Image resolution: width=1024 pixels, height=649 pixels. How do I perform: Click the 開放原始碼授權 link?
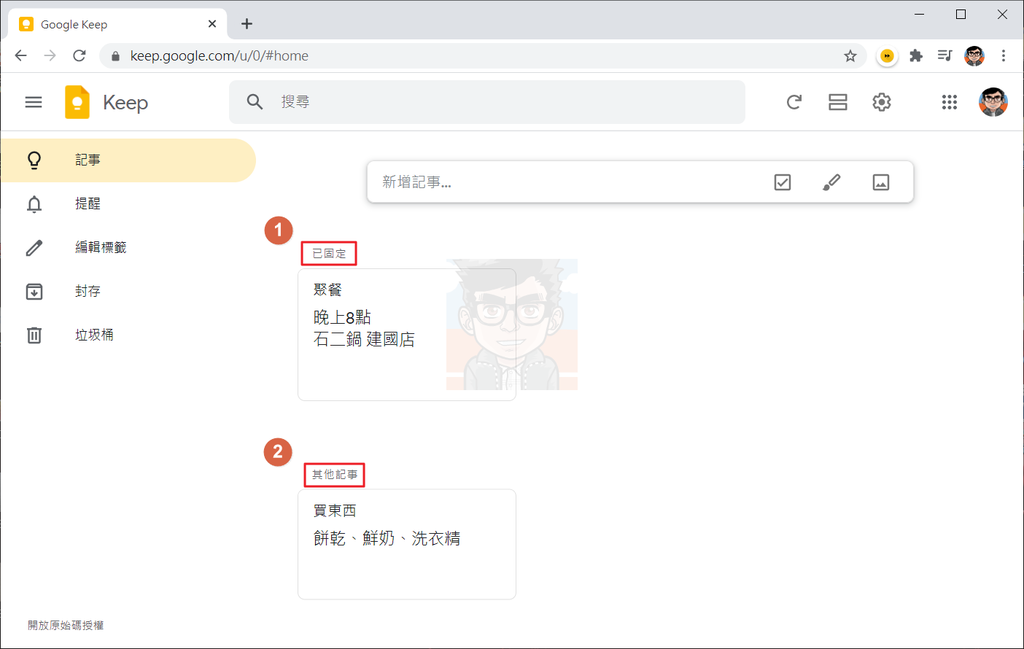pyautogui.click(x=65, y=625)
